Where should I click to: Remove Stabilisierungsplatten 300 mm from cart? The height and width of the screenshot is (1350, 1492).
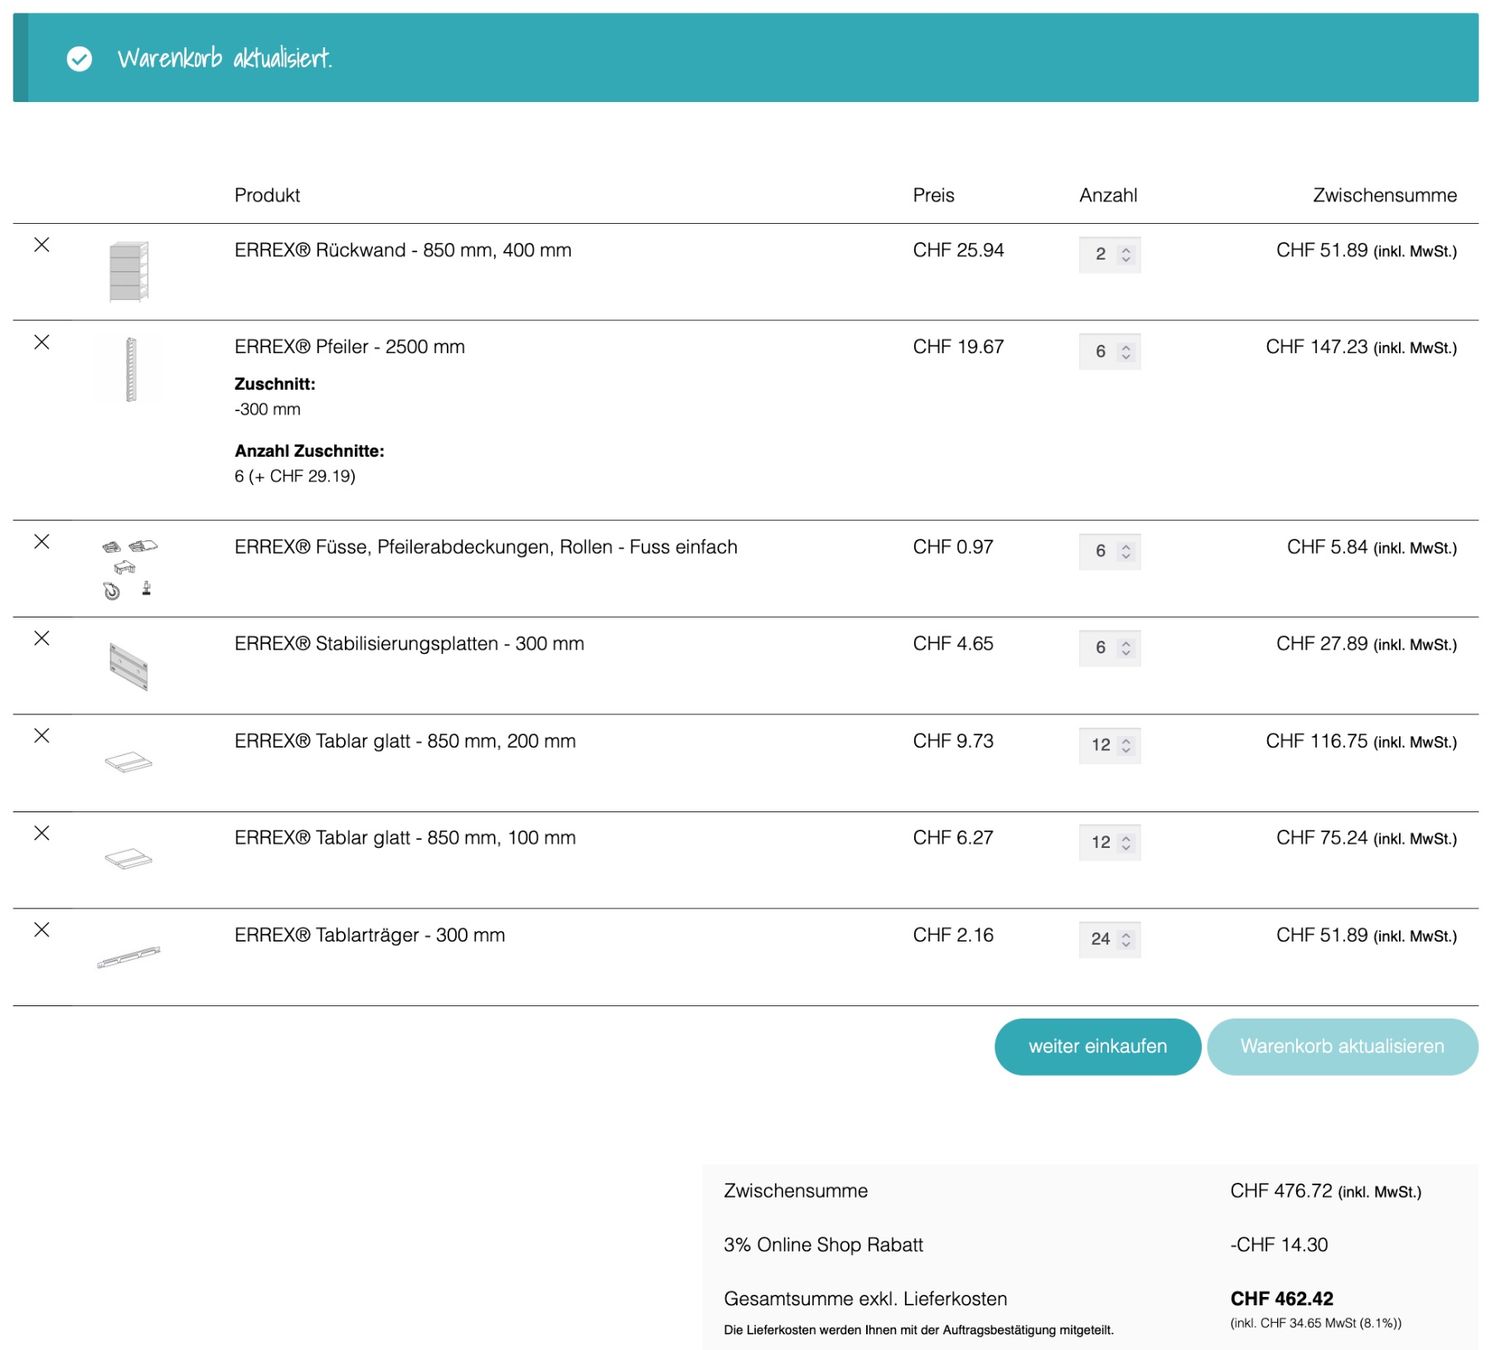(x=42, y=638)
